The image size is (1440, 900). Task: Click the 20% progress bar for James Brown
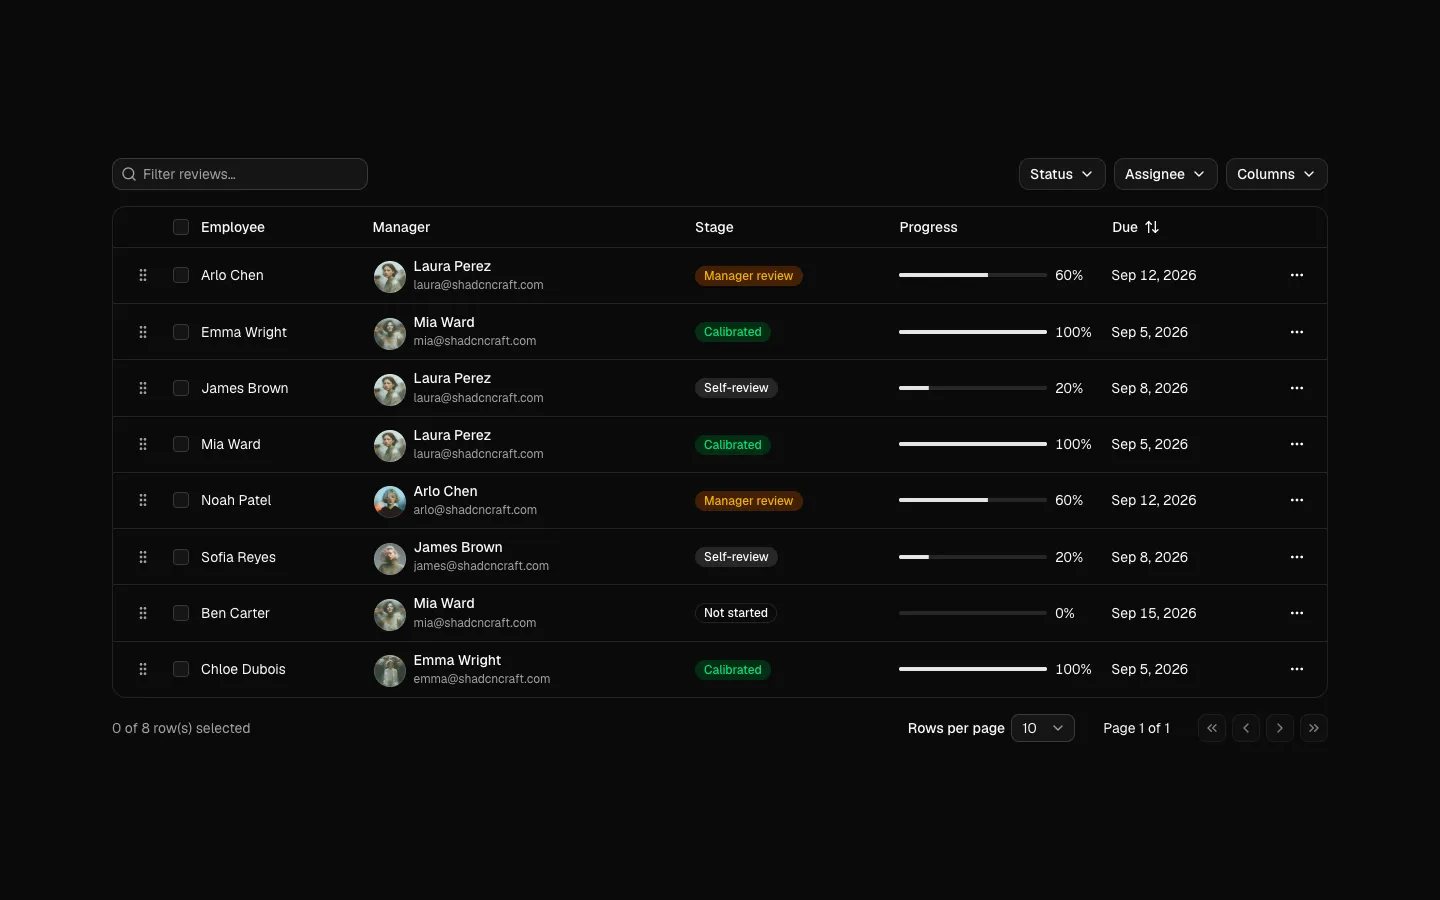(x=973, y=388)
